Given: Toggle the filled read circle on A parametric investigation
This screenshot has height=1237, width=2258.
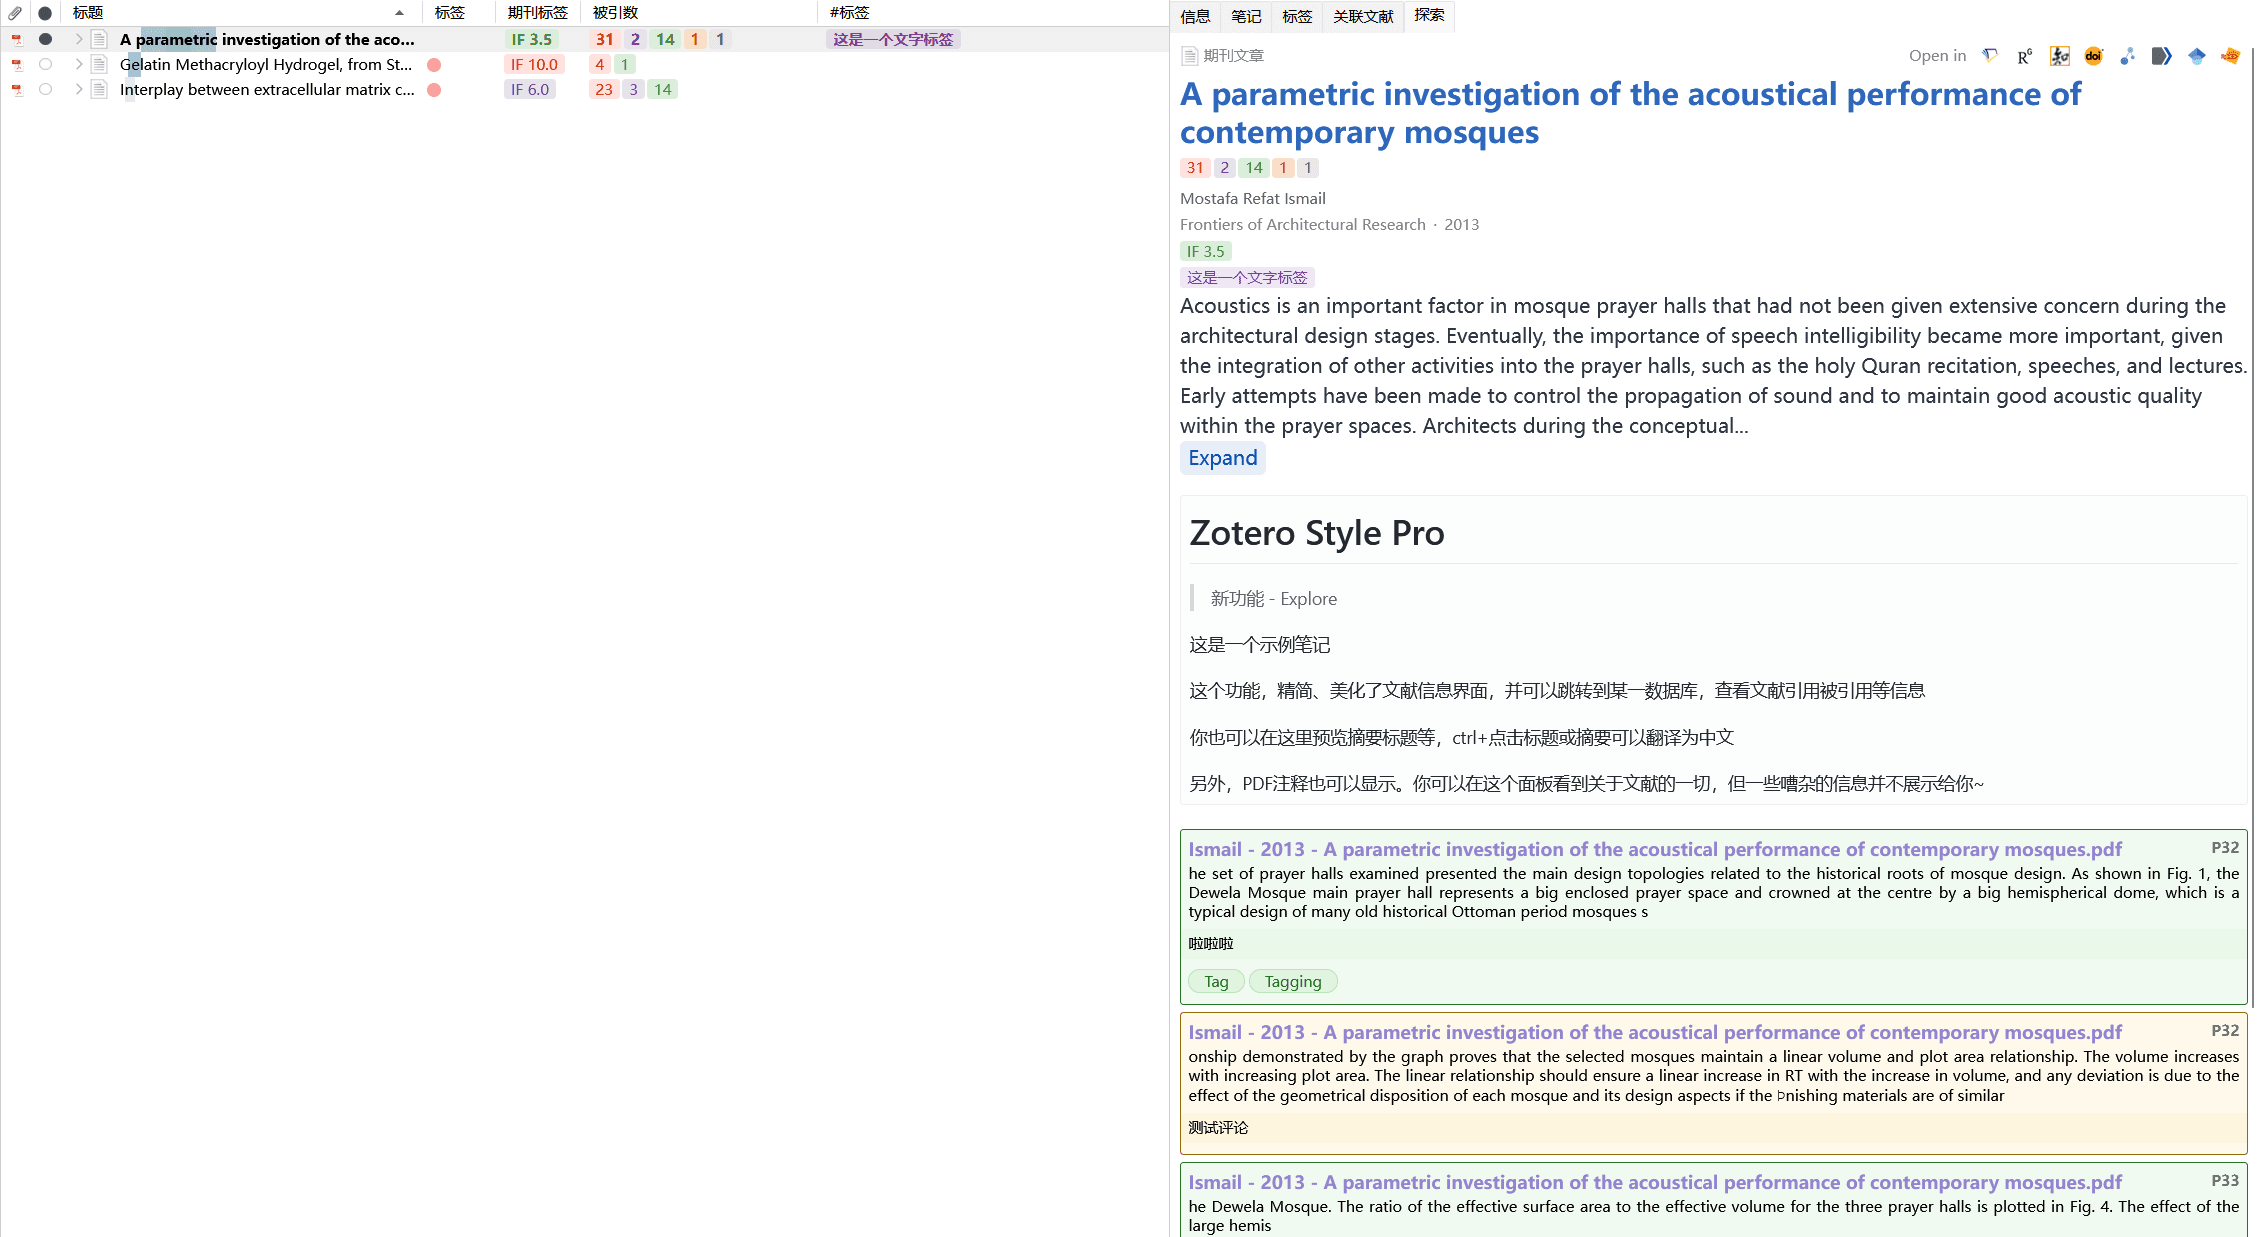Looking at the screenshot, I should tap(45, 39).
